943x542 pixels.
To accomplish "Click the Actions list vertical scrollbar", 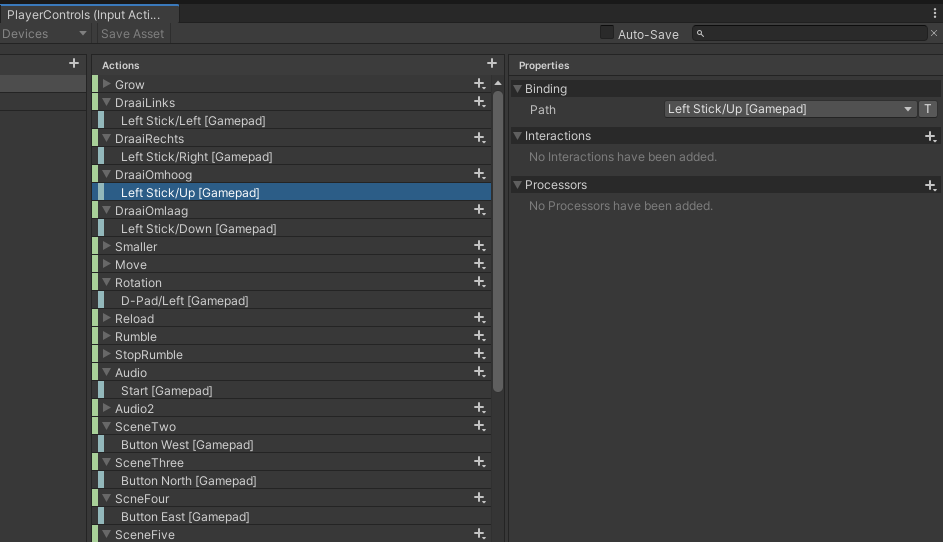I will pos(498,240).
